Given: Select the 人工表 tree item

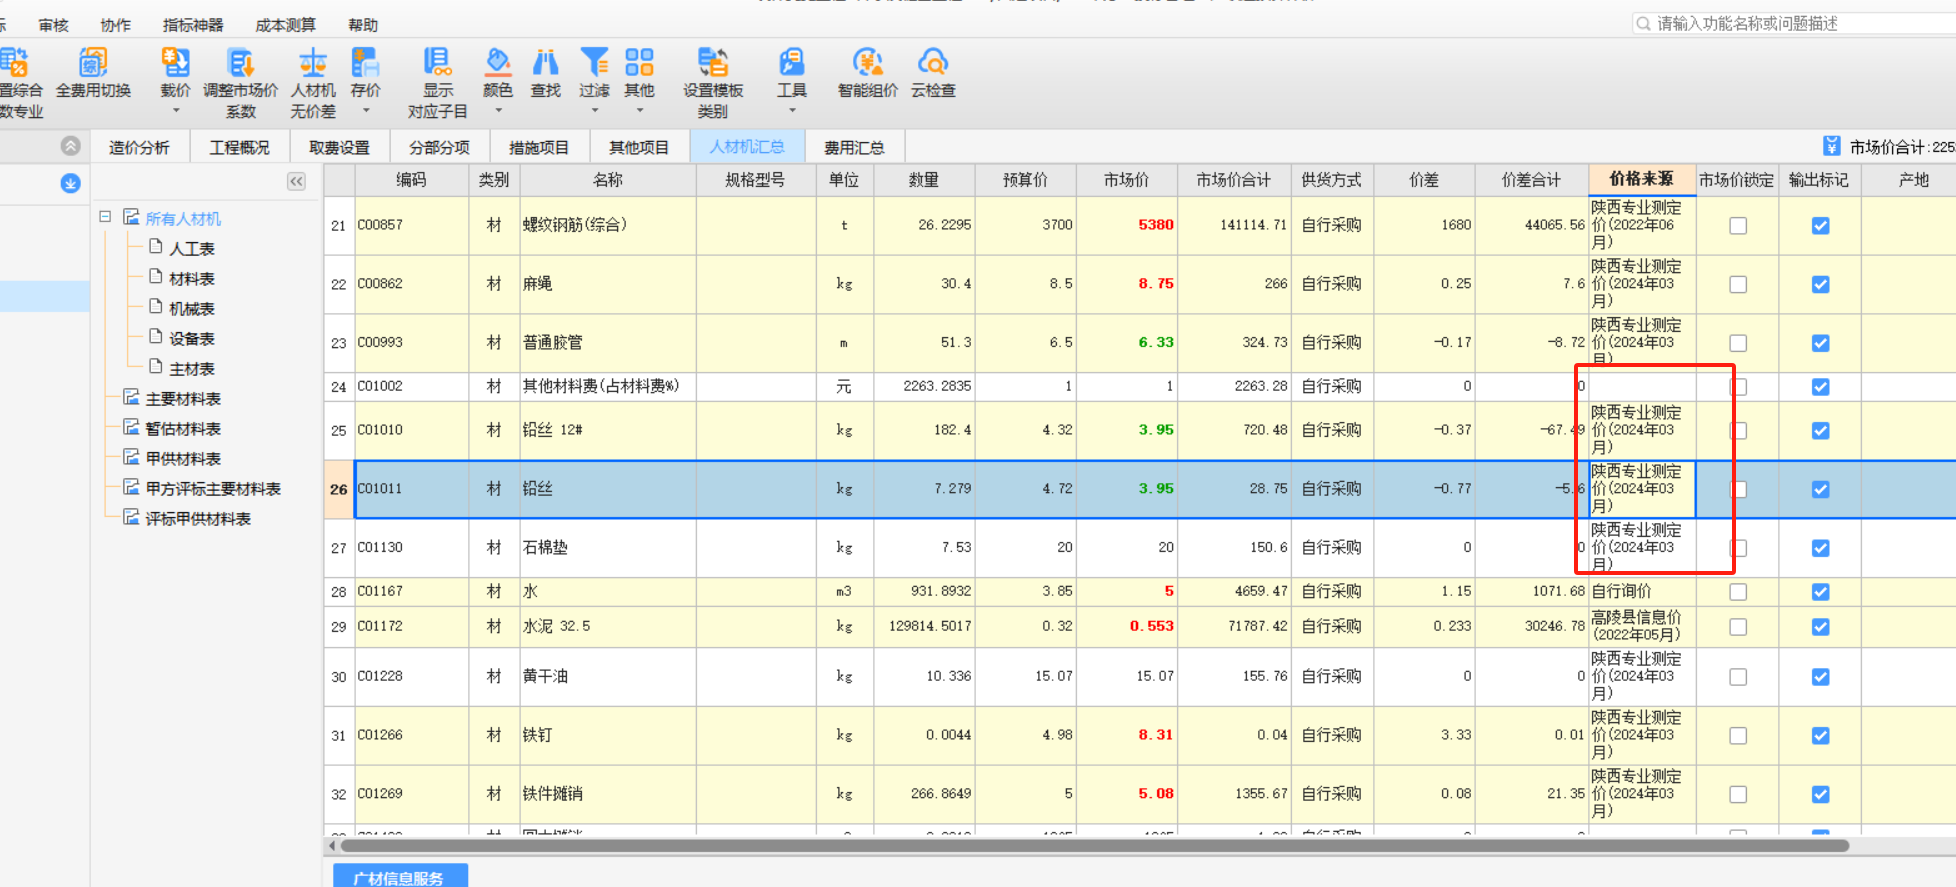Looking at the screenshot, I should point(192,248).
